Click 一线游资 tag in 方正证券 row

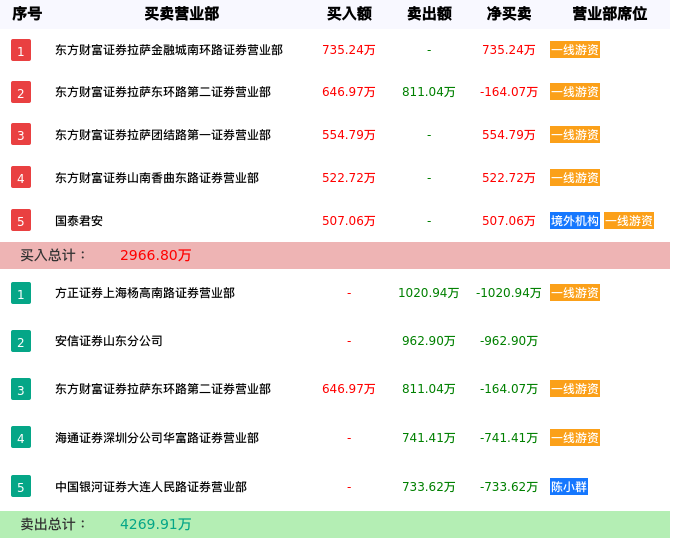click(x=575, y=293)
